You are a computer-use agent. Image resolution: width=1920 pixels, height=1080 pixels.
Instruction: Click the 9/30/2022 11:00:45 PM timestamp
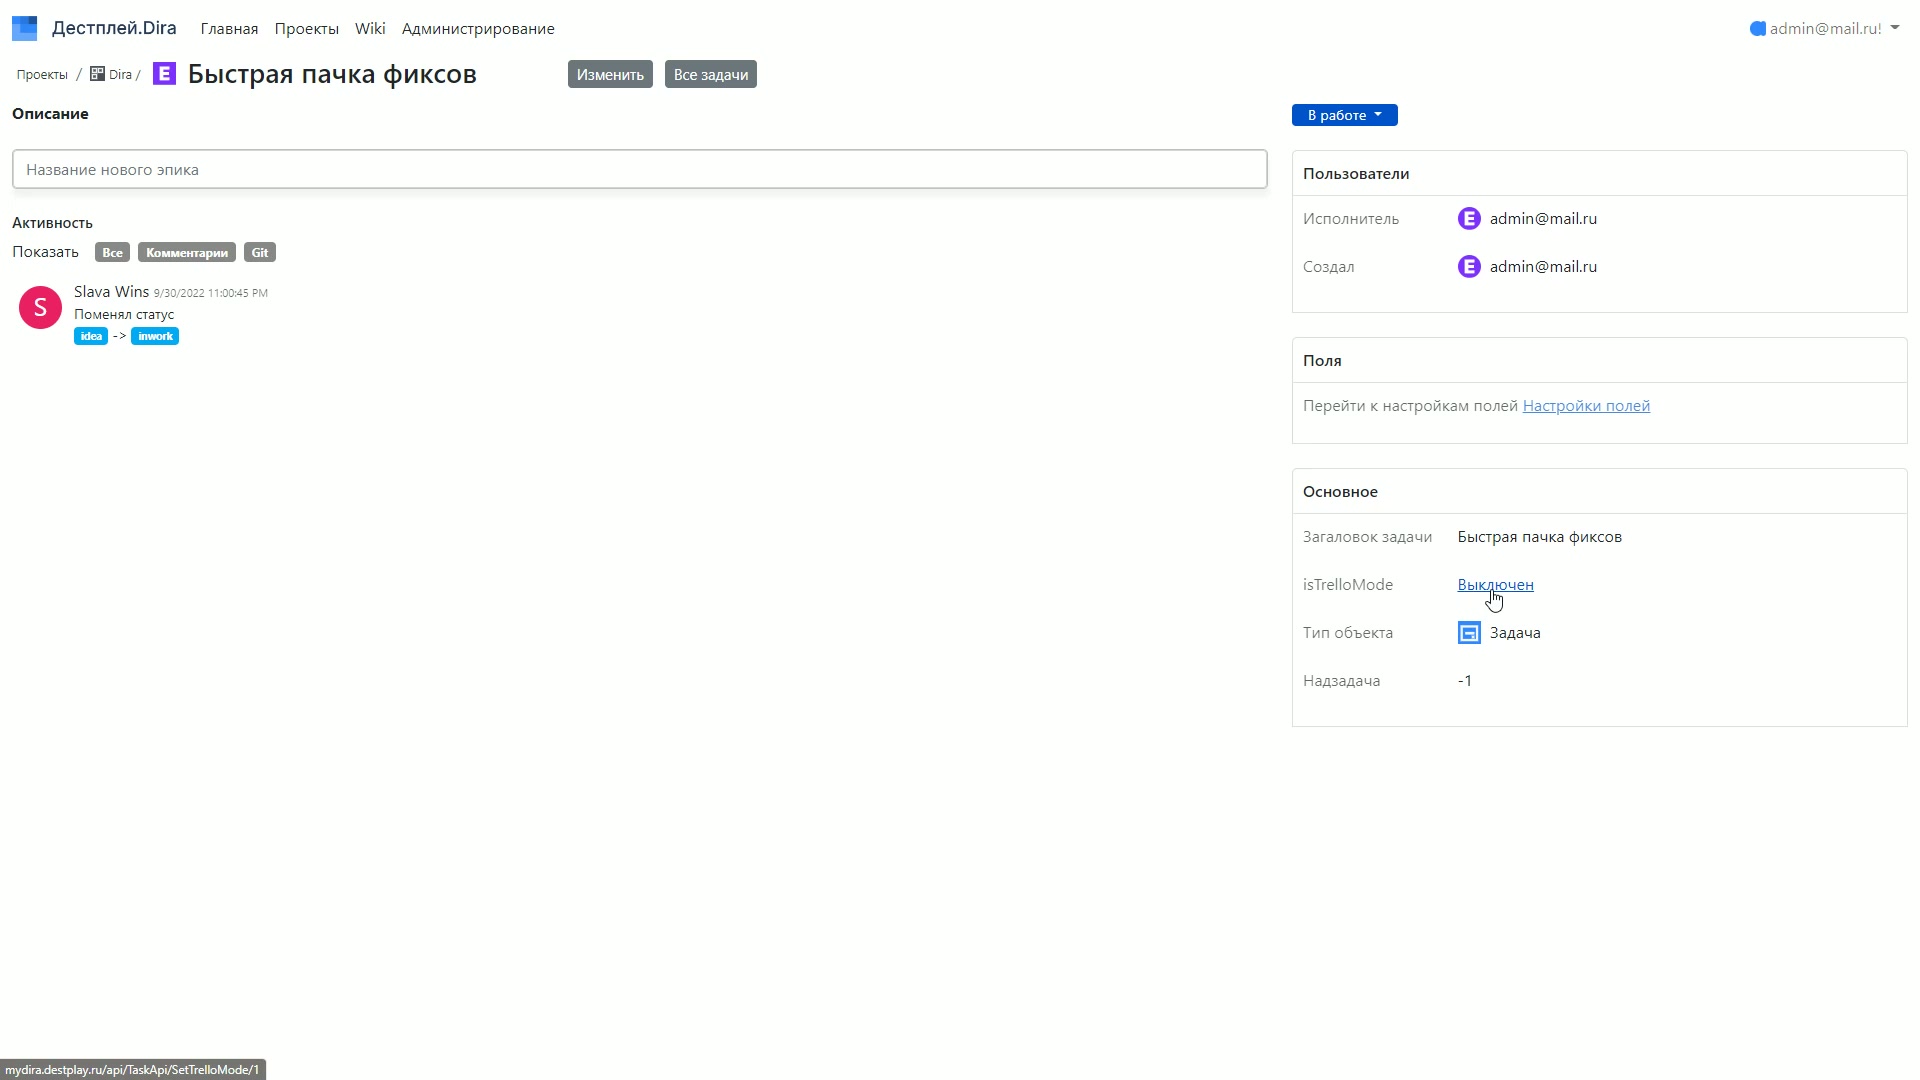pos(210,293)
